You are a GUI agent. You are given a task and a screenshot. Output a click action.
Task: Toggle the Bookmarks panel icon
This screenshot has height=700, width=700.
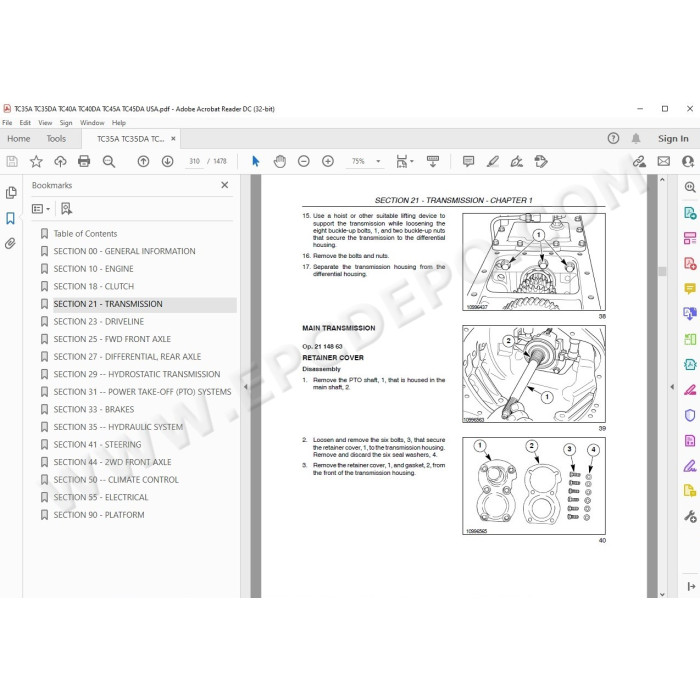pos(11,218)
